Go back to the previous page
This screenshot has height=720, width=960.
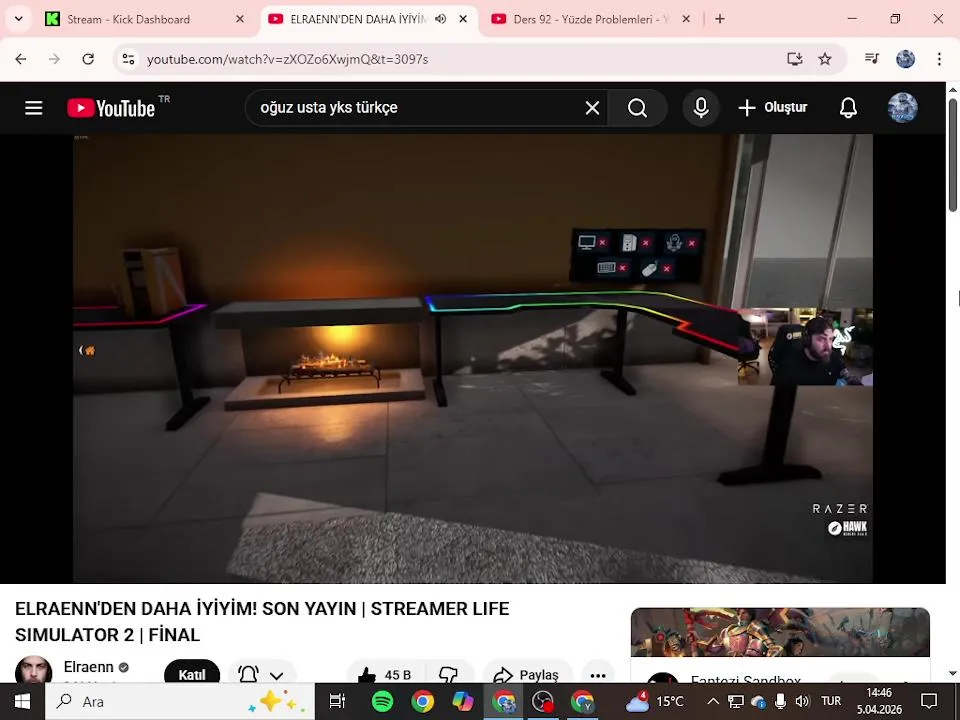(x=21, y=59)
